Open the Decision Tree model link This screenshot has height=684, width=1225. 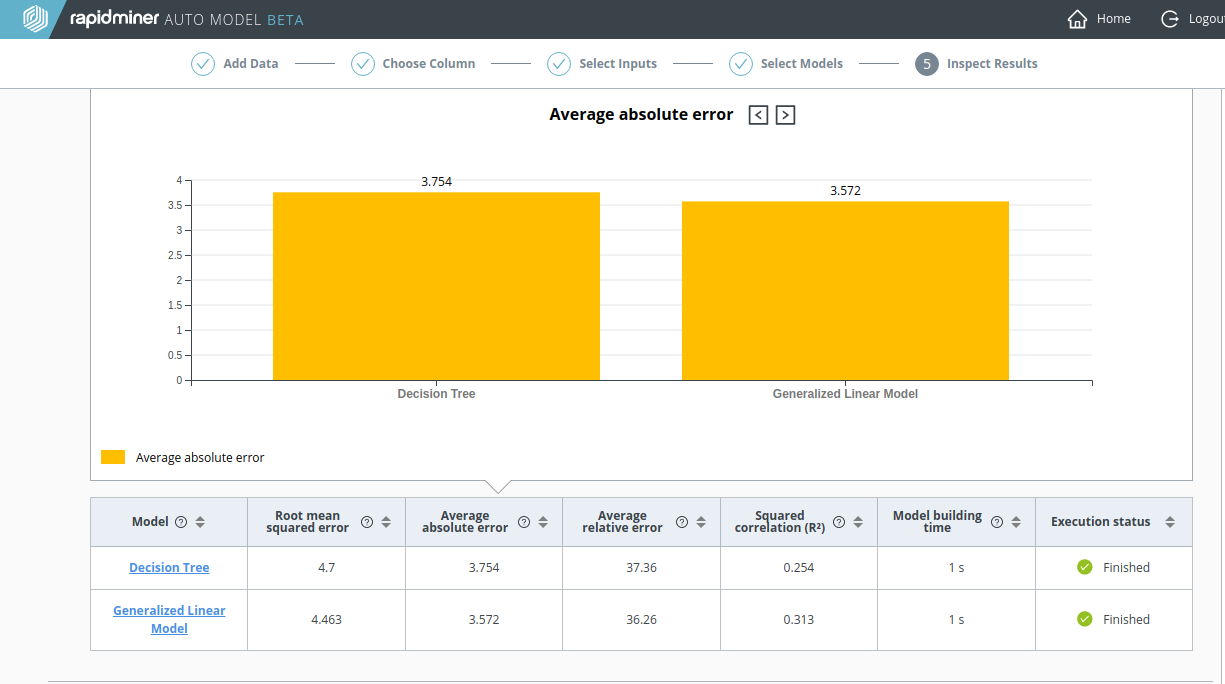point(169,568)
